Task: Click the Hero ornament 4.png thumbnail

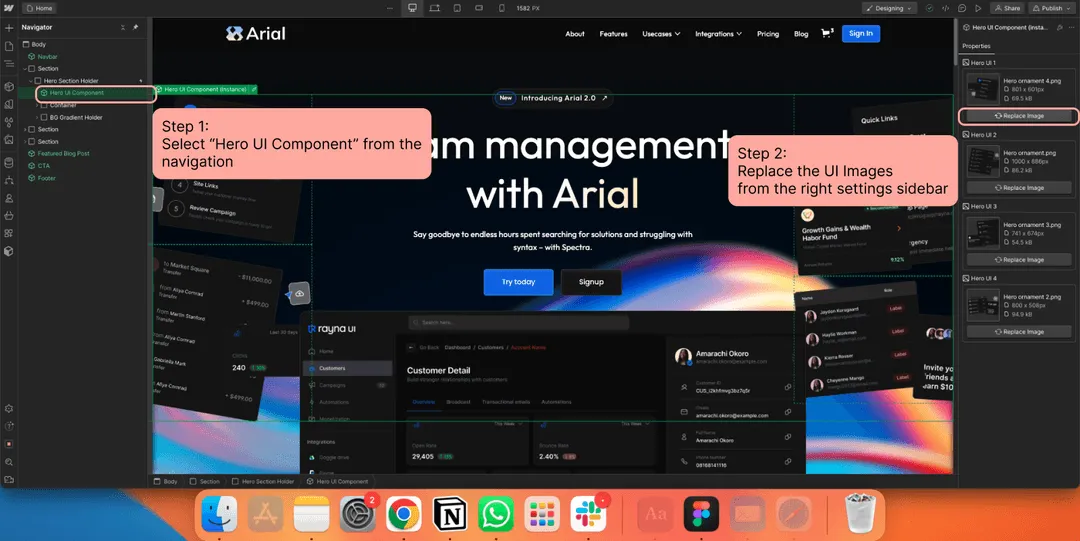Action: pos(983,90)
